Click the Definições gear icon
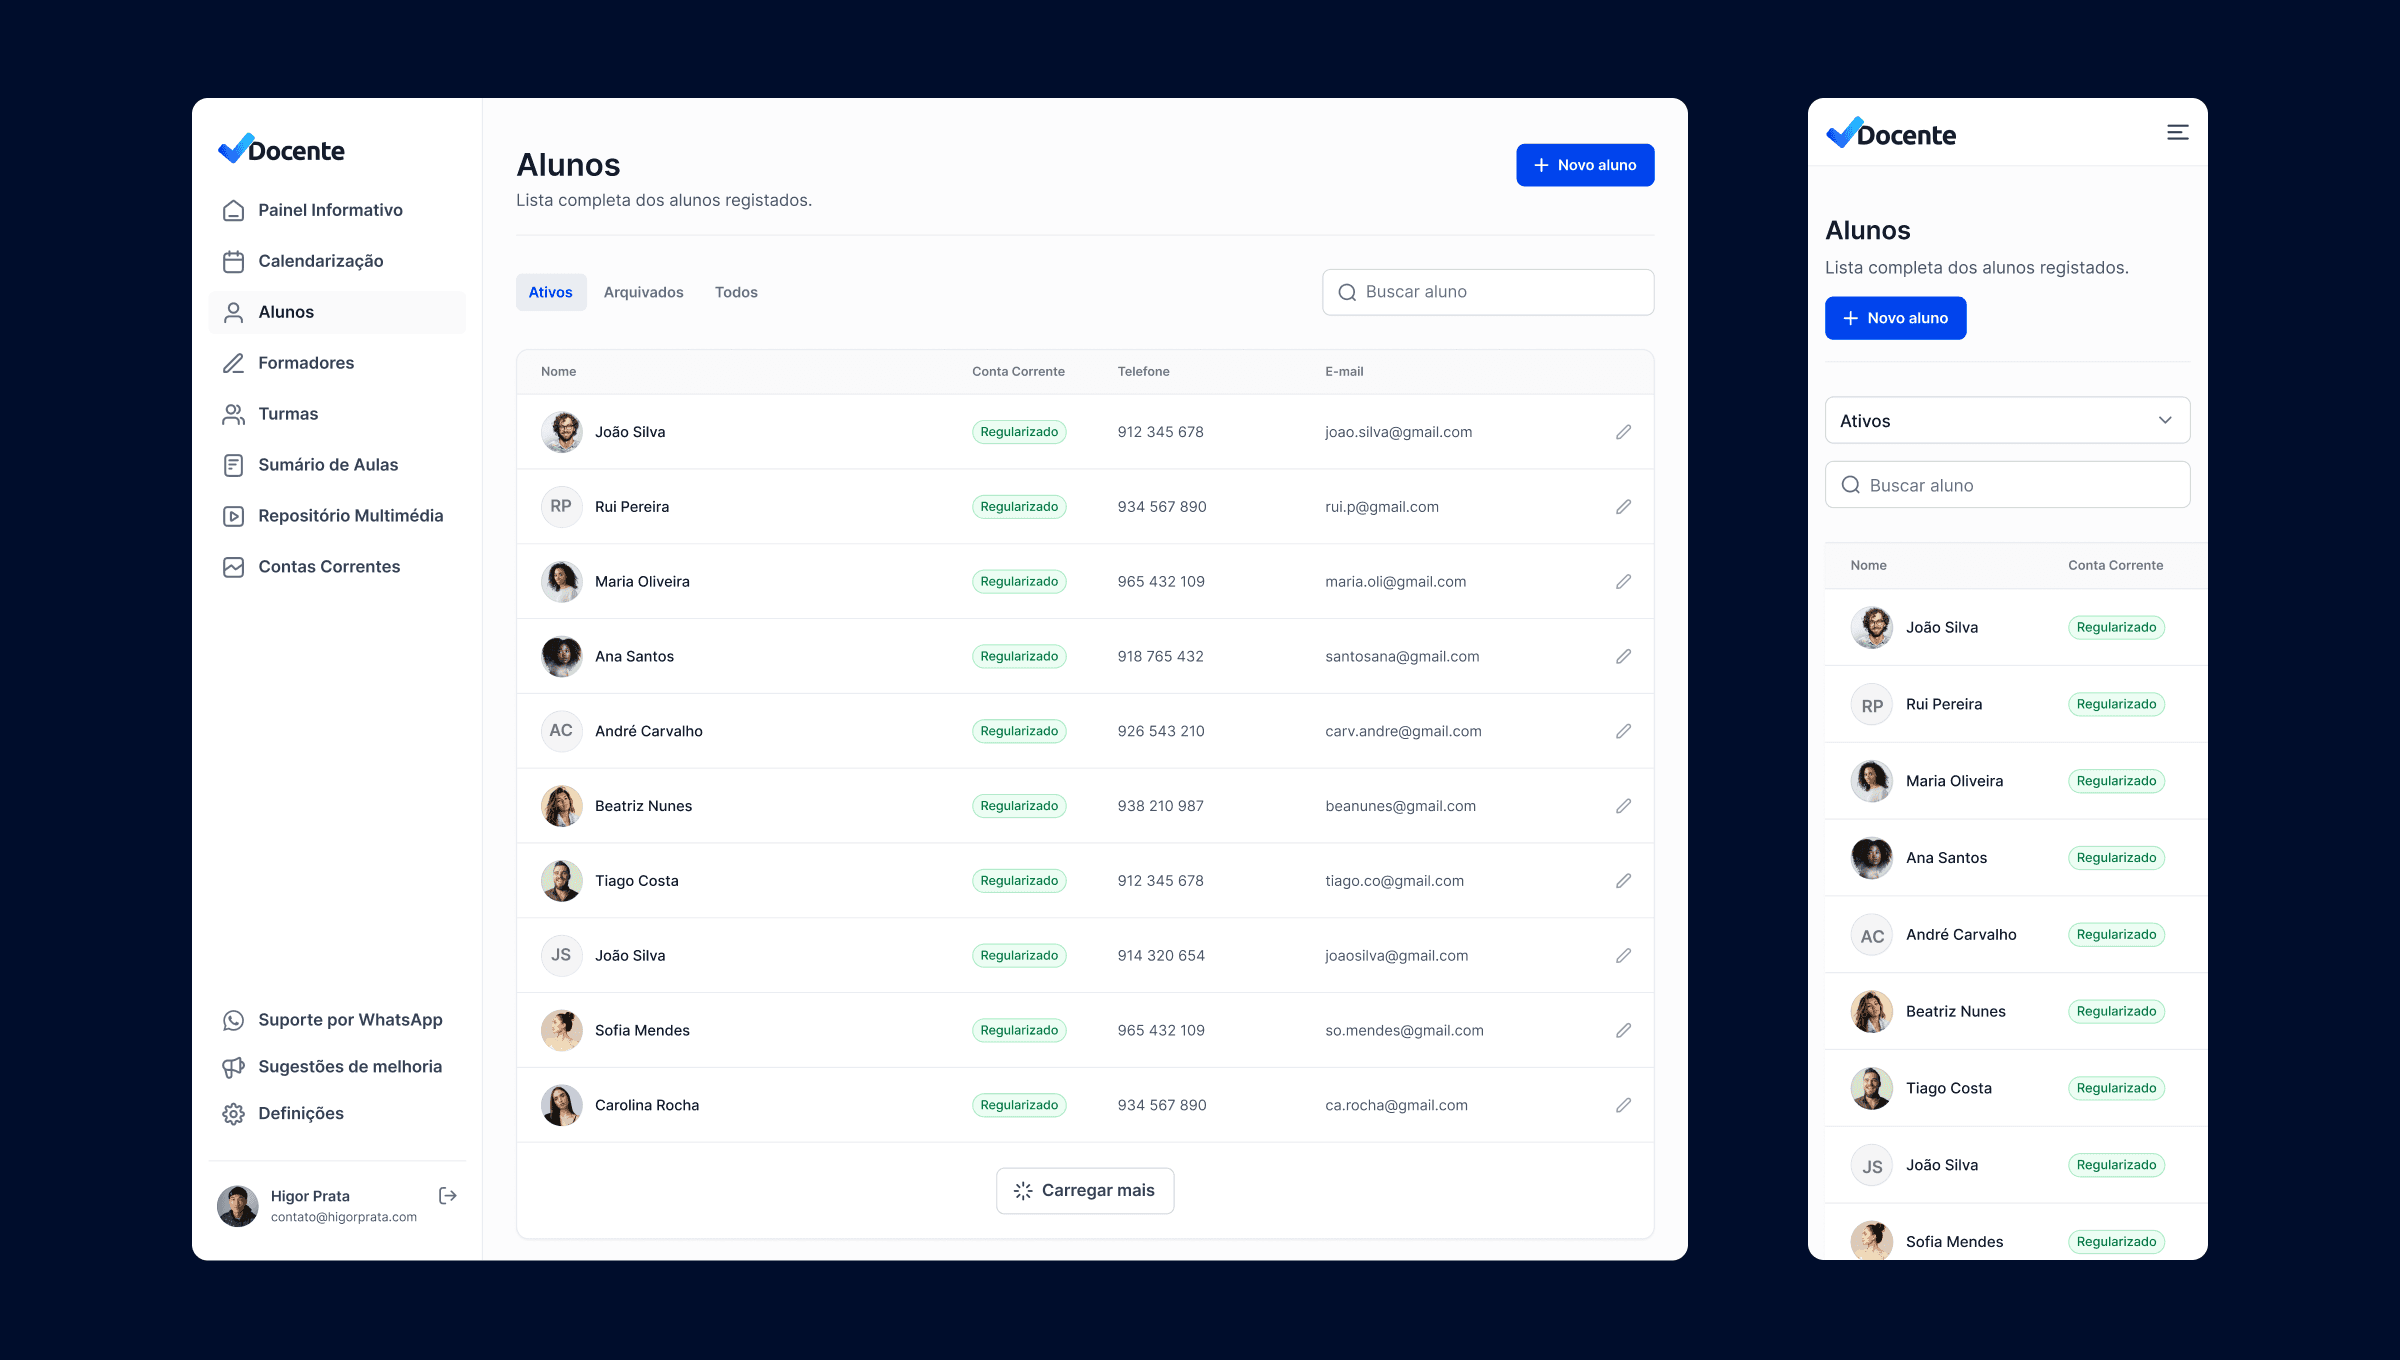The width and height of the screenshot is (2400, 1360). [233, 1114]
